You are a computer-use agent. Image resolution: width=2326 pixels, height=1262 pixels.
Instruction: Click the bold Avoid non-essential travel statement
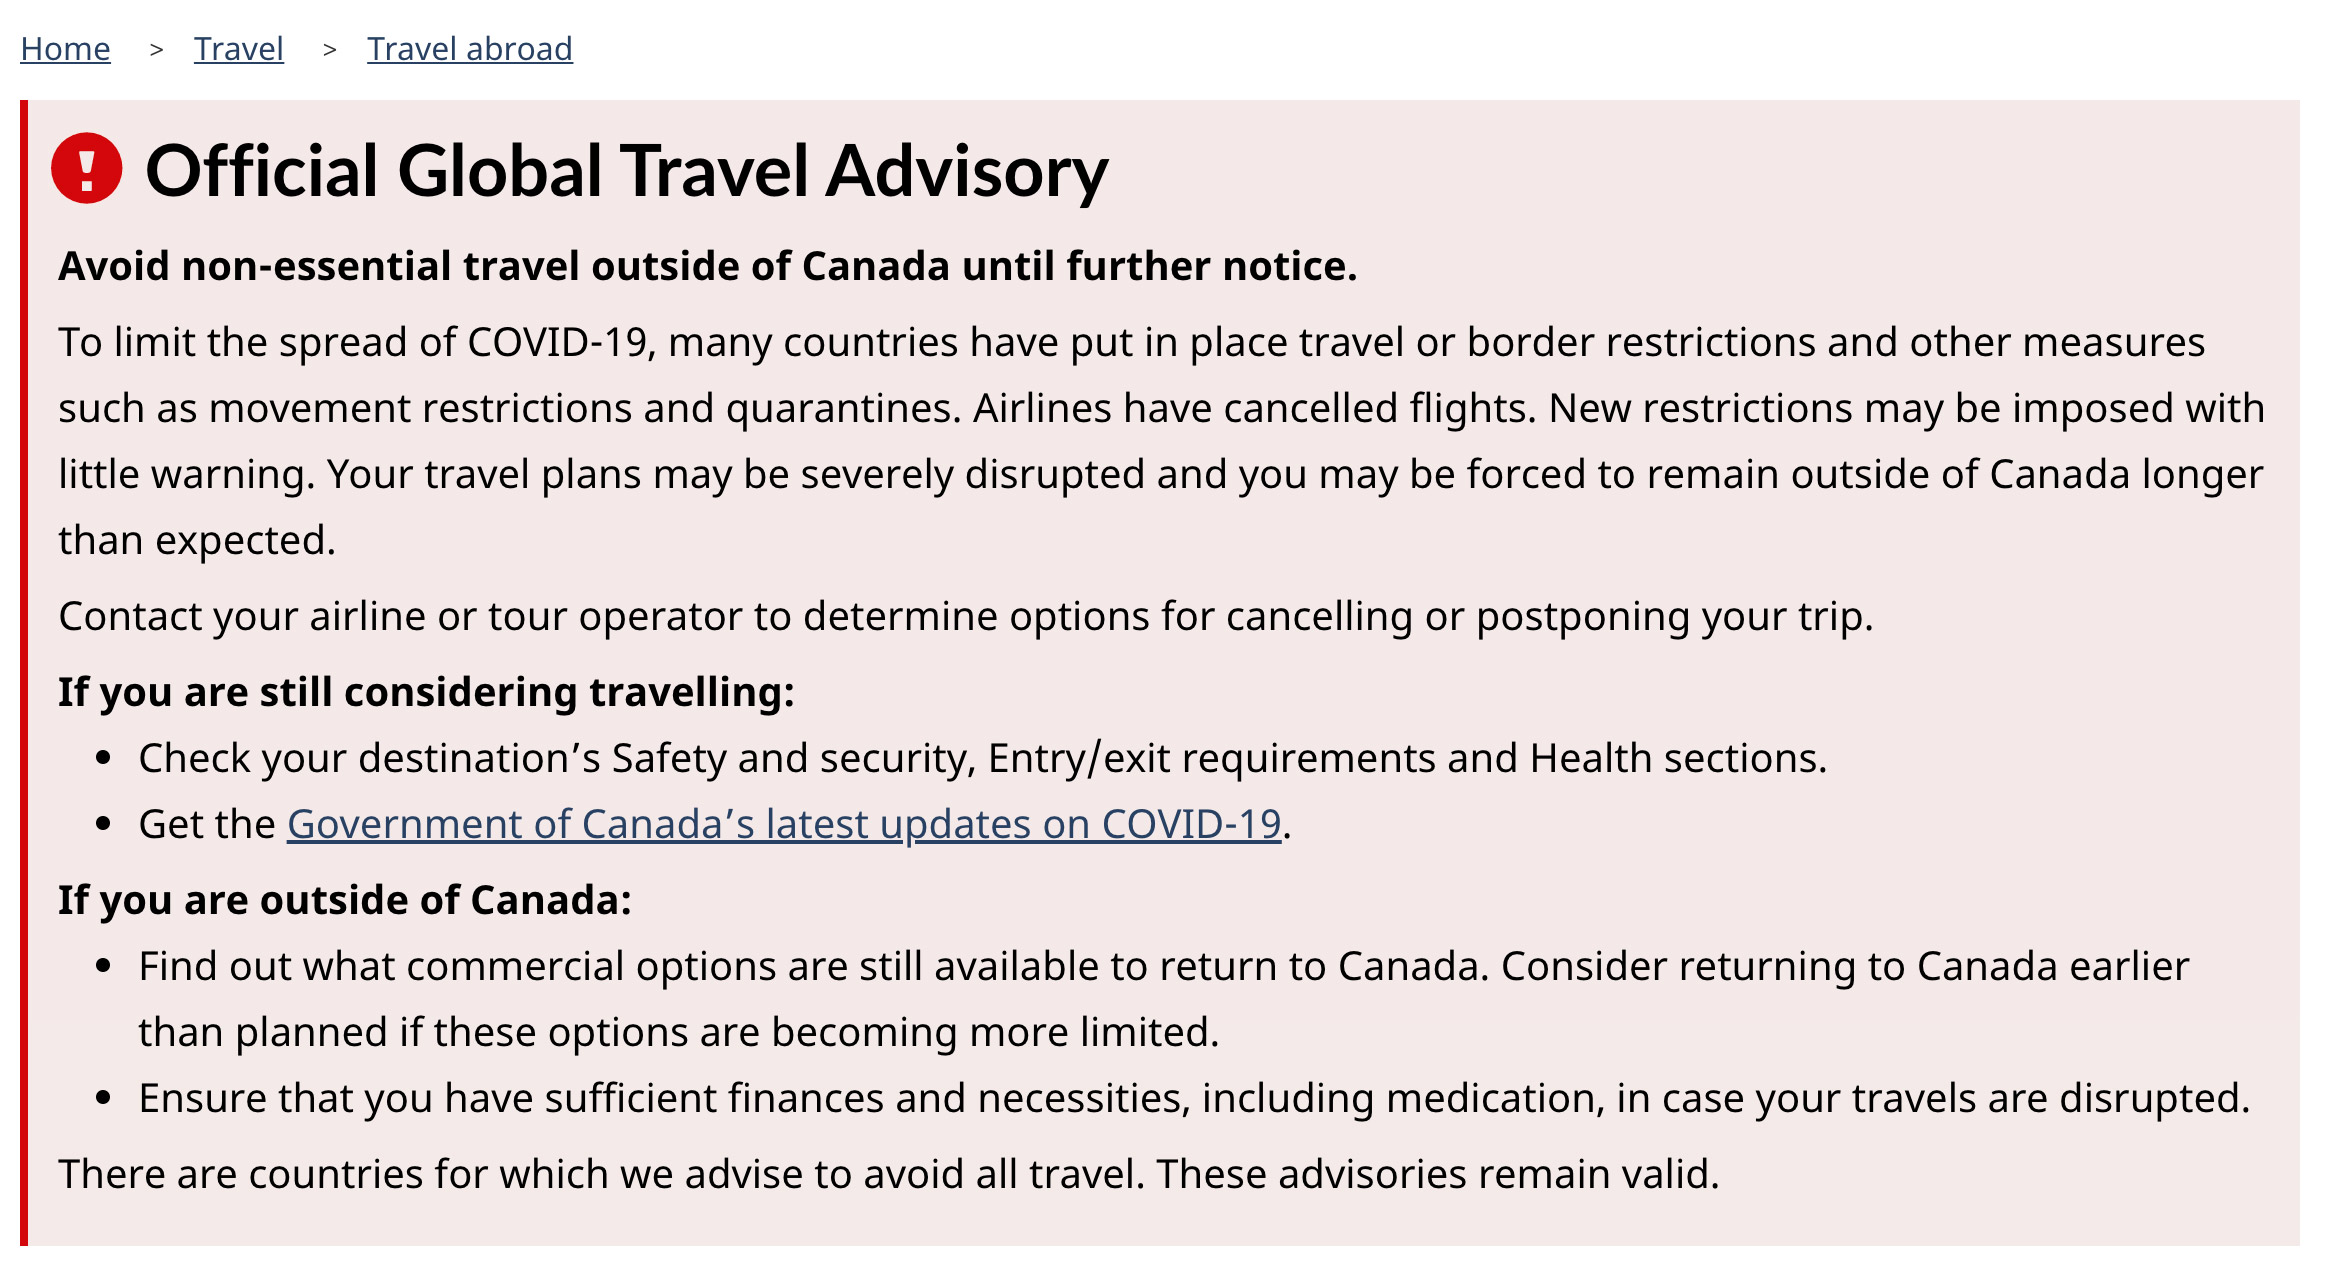708,266
